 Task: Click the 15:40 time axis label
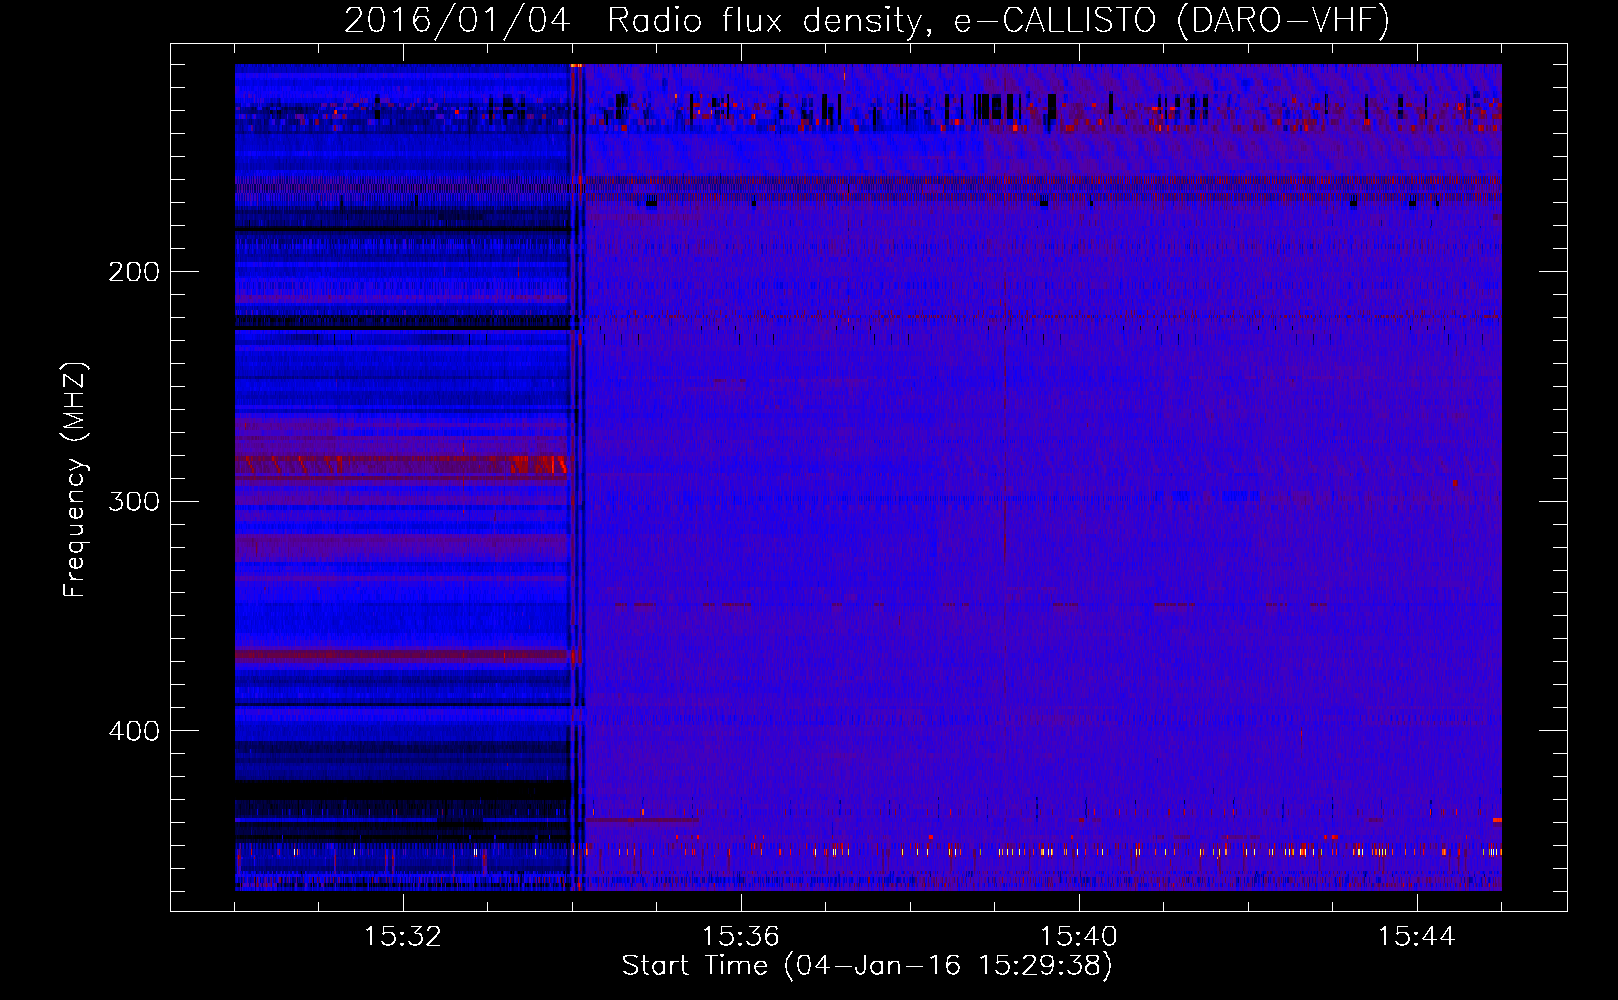(1079, 936)
